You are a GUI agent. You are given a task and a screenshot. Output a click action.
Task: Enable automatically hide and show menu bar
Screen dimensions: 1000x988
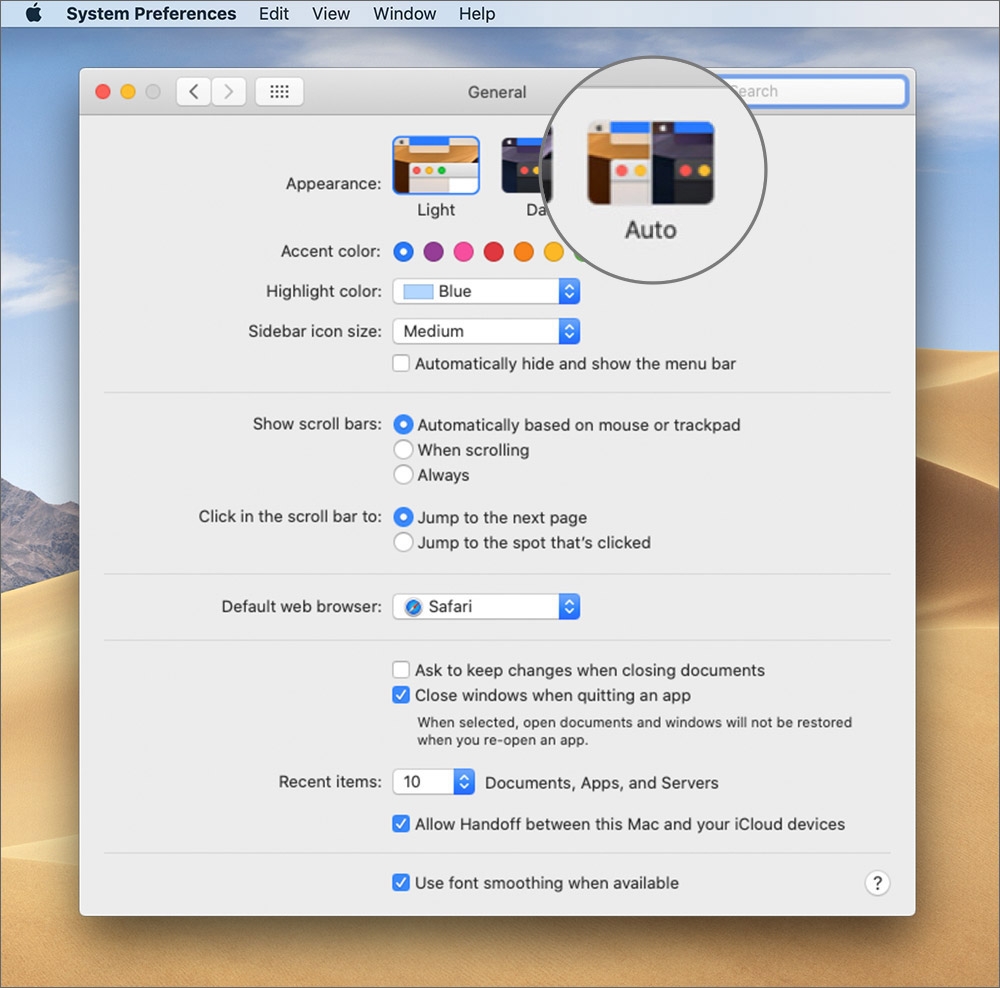tap(401, 364)
